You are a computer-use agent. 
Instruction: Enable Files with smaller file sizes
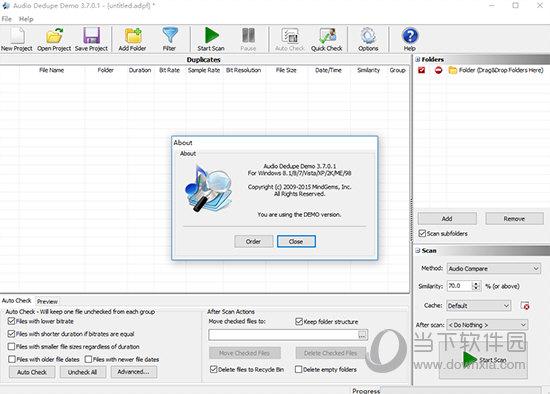coord(11,347)
